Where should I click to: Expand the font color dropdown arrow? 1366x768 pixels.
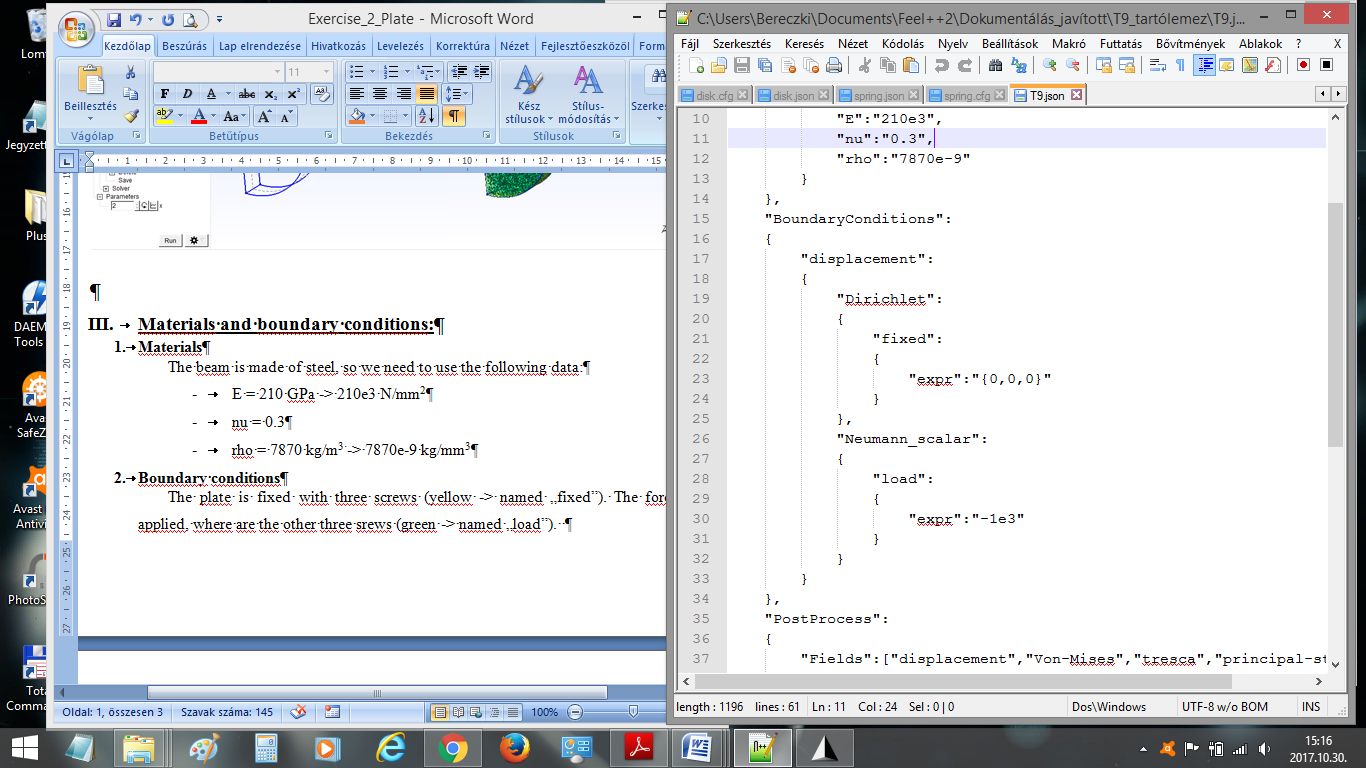[213, 117]
